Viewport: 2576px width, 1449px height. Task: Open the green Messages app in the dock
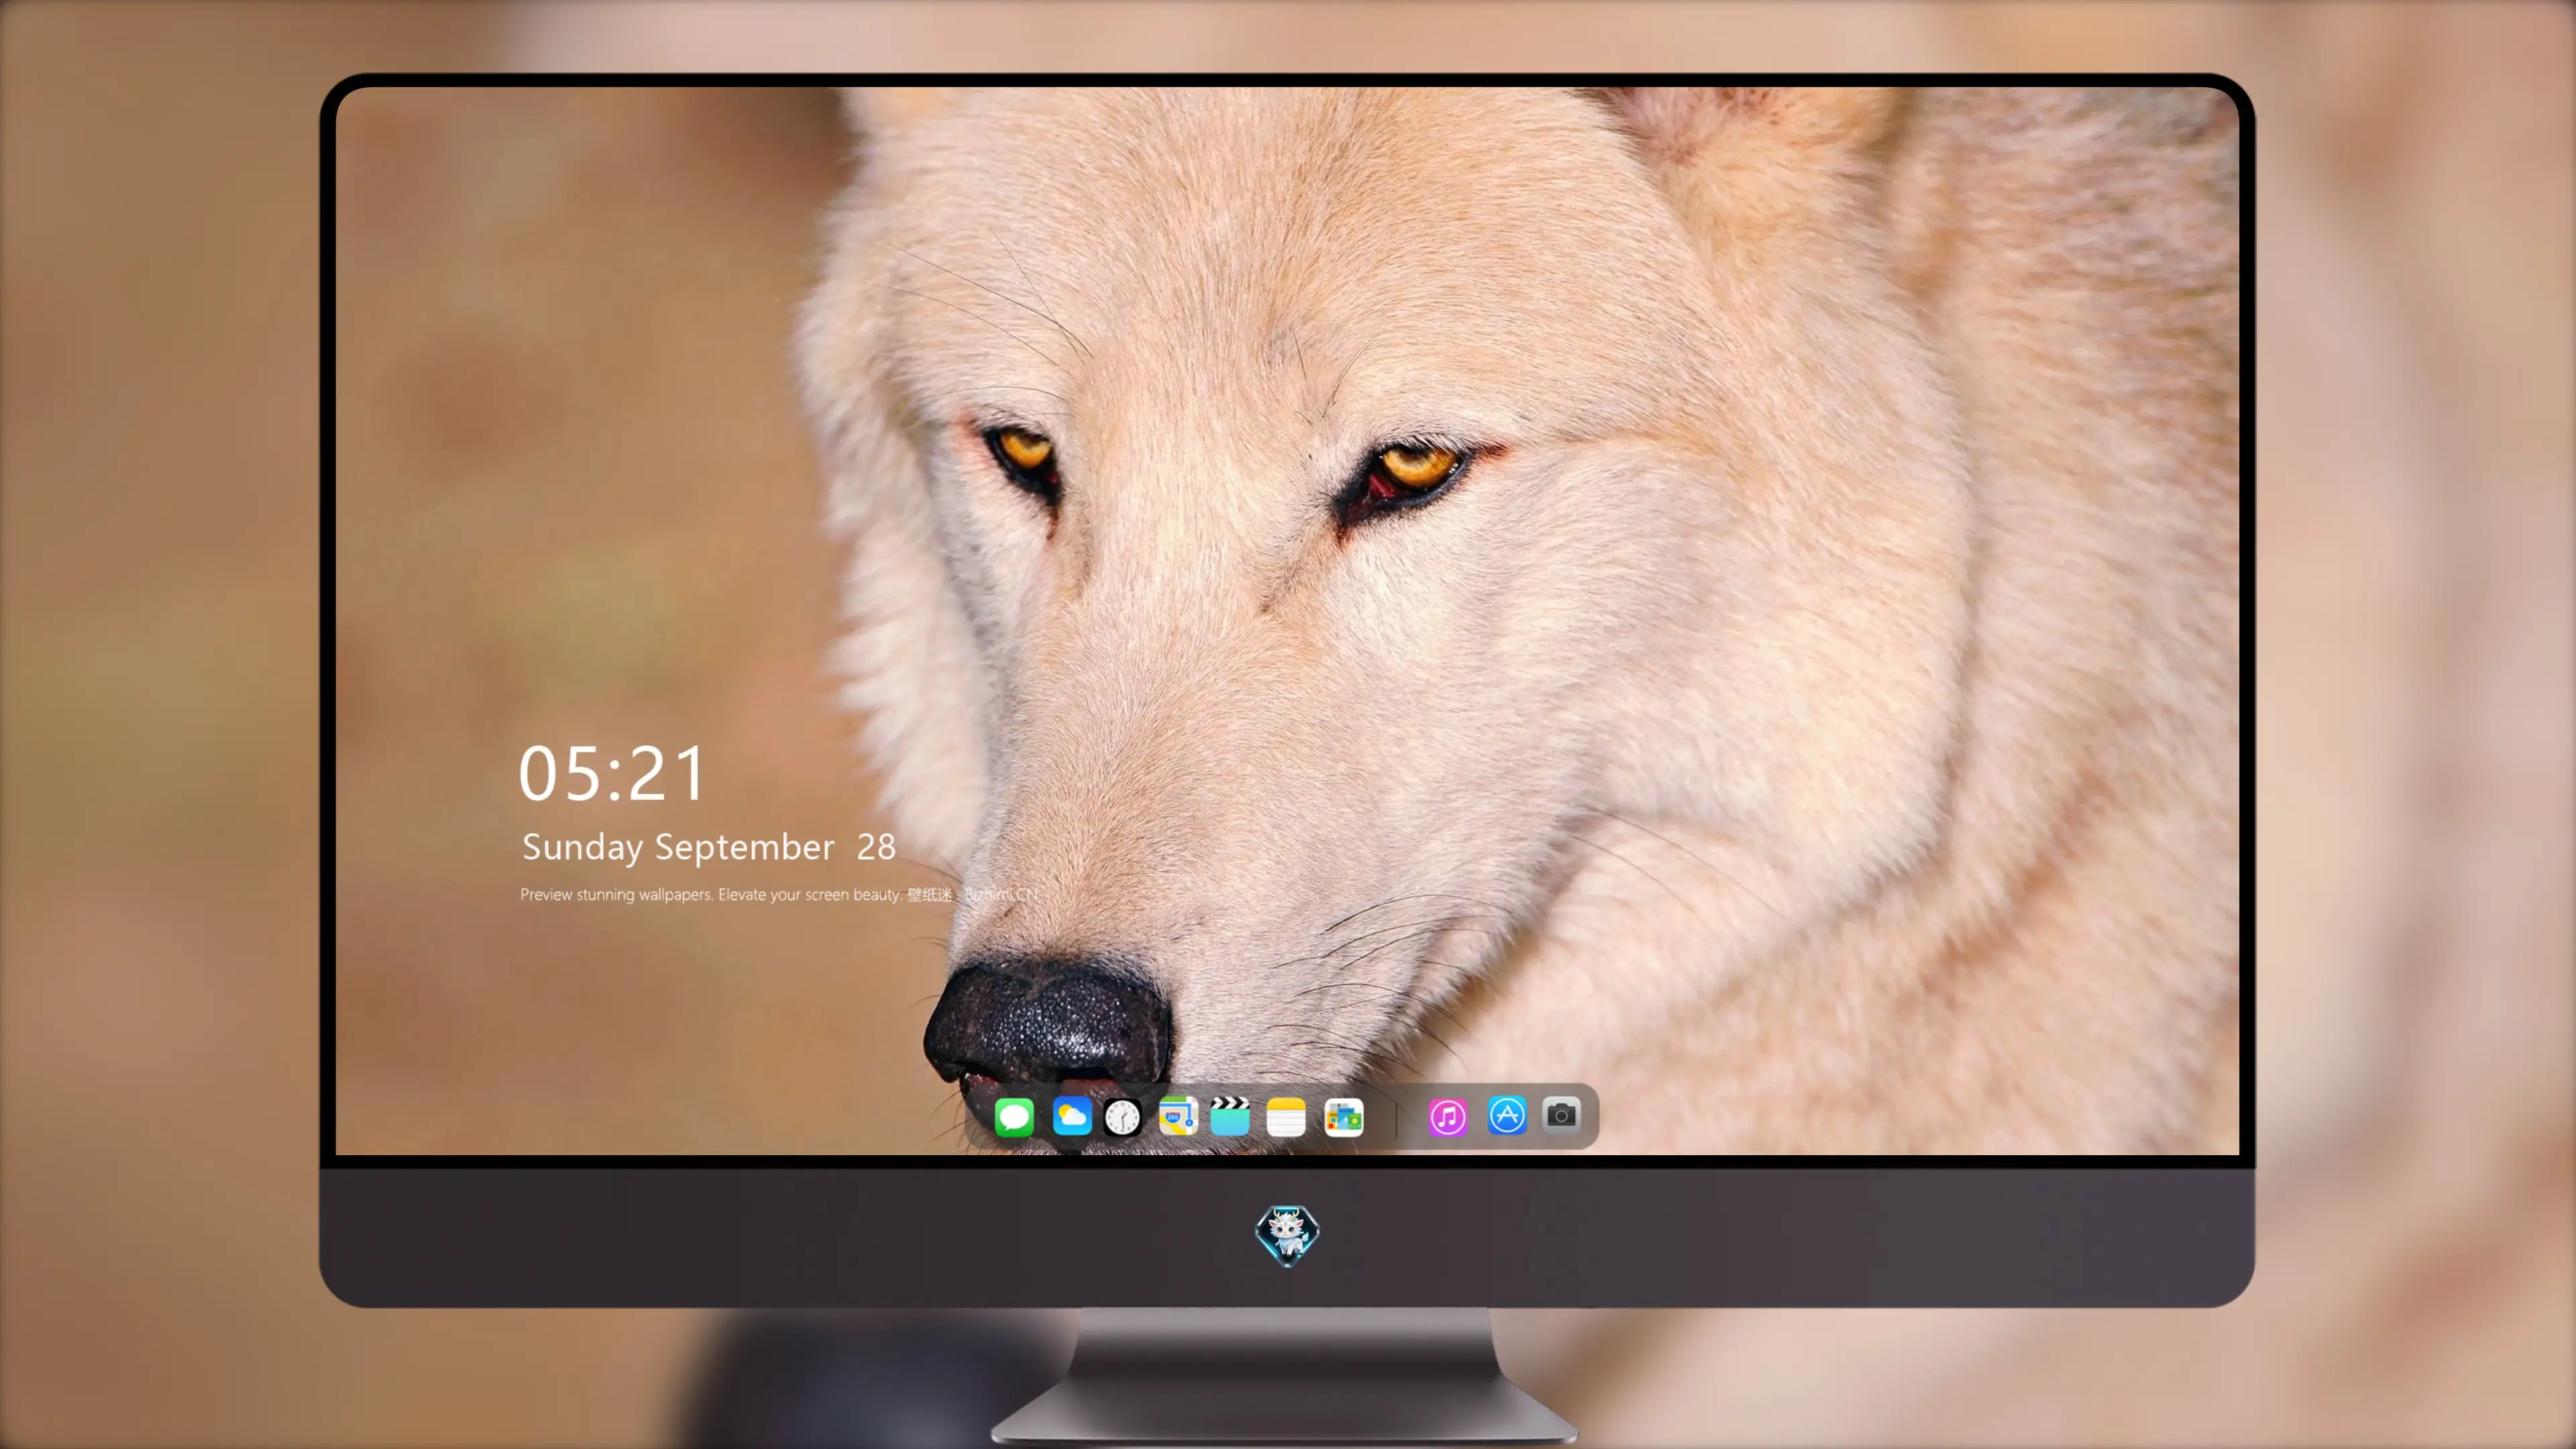click(x=1014, y=1117)
